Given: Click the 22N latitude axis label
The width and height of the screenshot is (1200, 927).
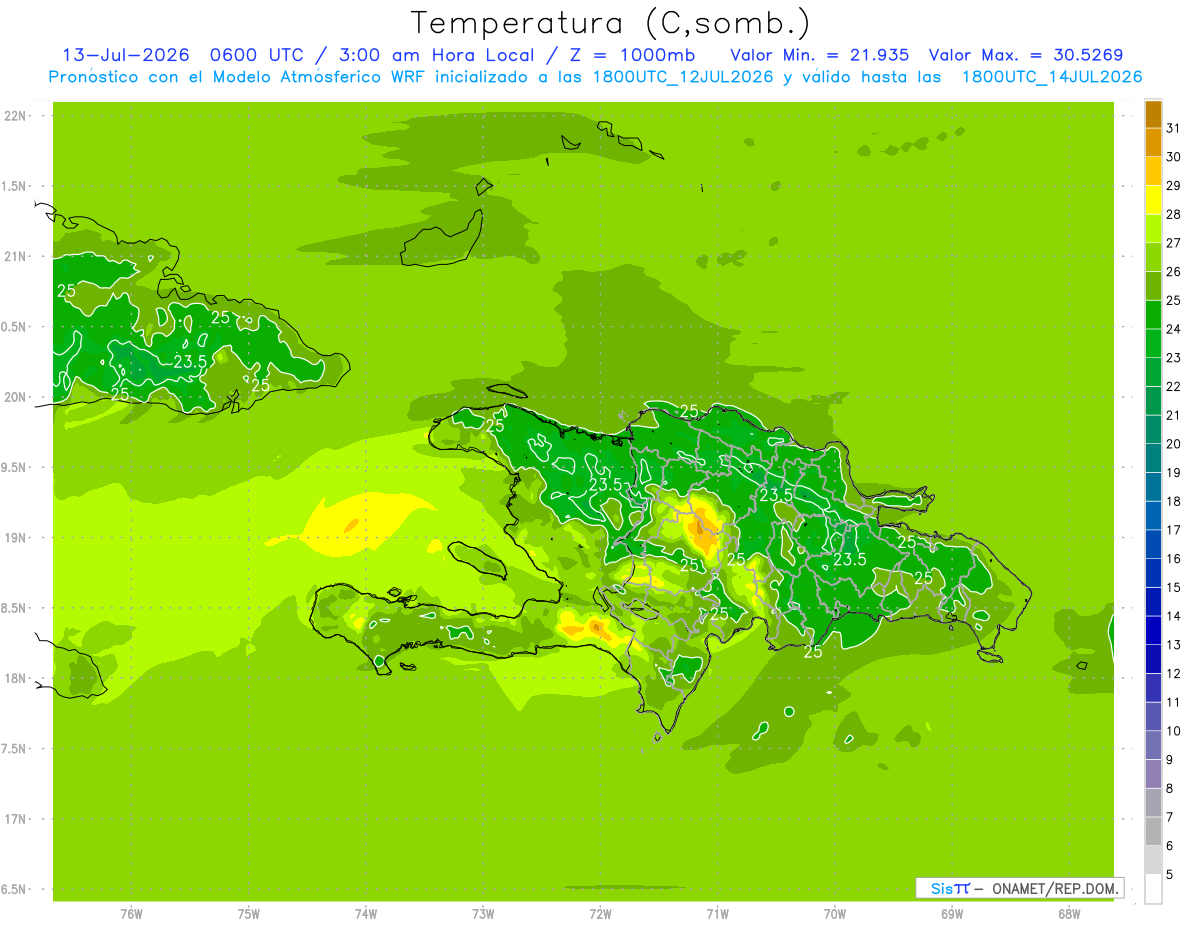Looking at the screenshot, I should [15, 116].
